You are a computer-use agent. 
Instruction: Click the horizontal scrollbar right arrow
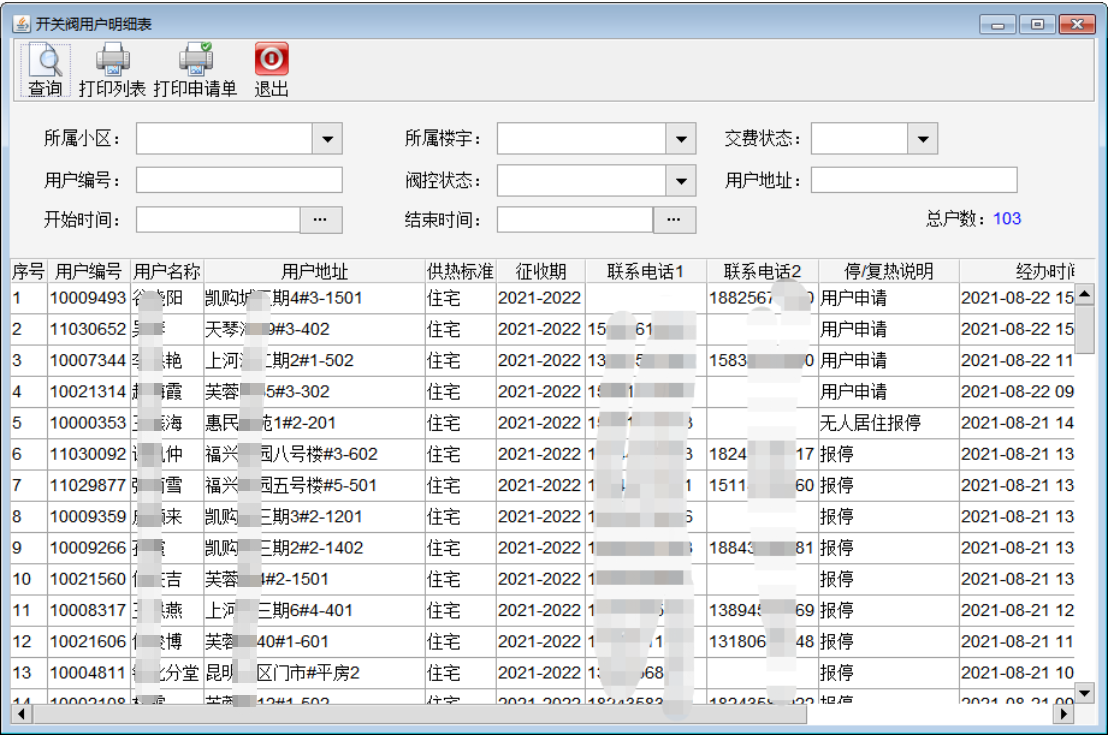(1065, 714)
